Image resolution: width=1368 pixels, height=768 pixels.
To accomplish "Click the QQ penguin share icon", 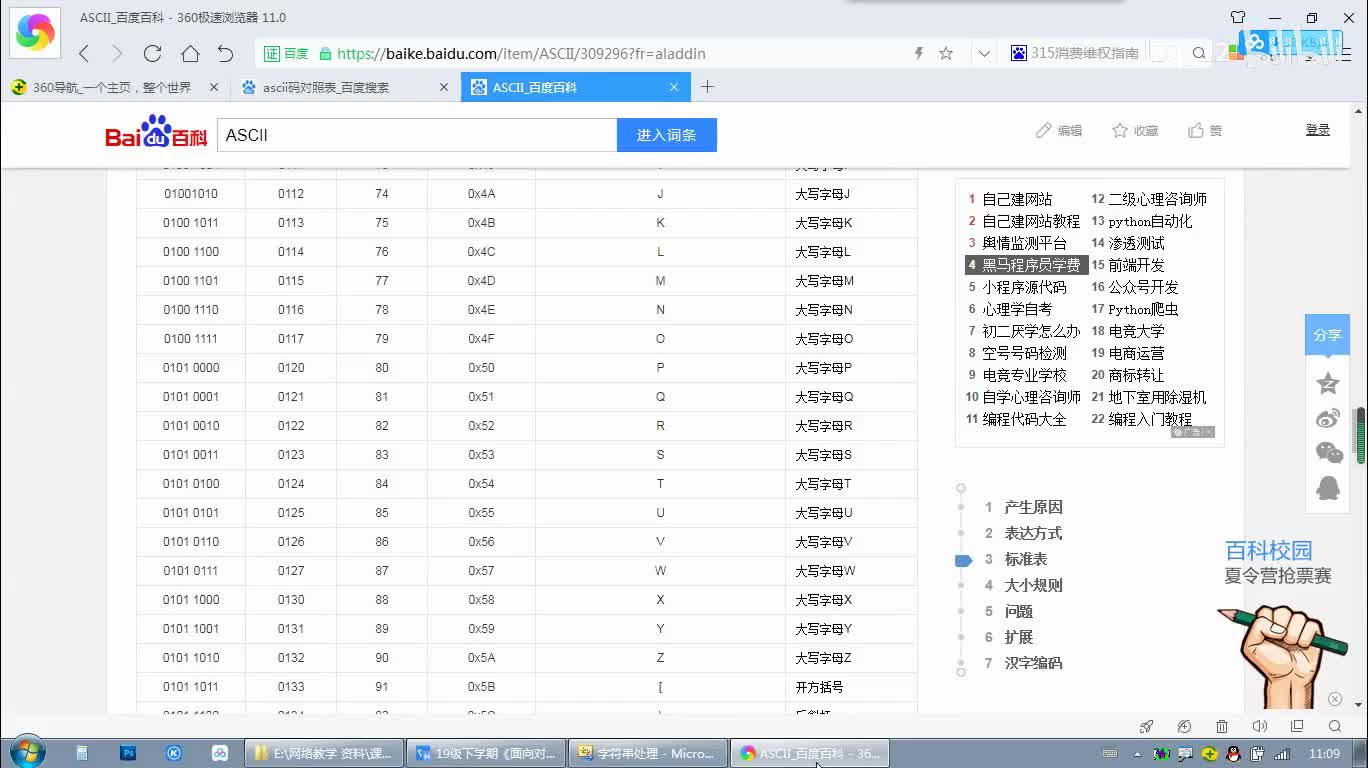I will [1328, 488].
